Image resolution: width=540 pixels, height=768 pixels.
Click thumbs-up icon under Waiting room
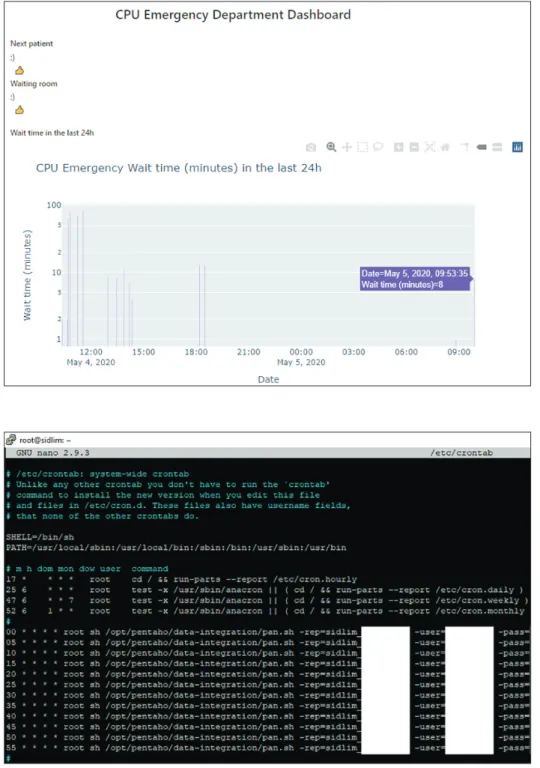click(x=19, y=110)
